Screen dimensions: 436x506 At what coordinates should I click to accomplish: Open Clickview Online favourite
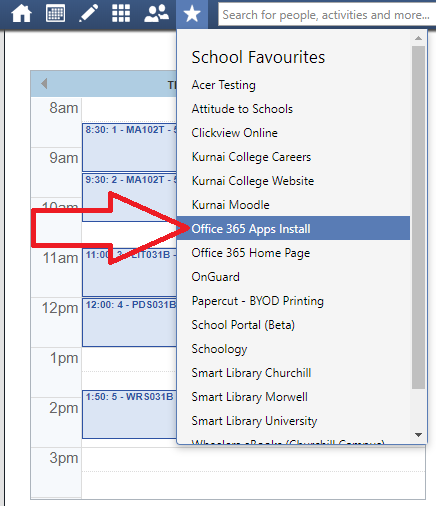click(x=234, y=133)
